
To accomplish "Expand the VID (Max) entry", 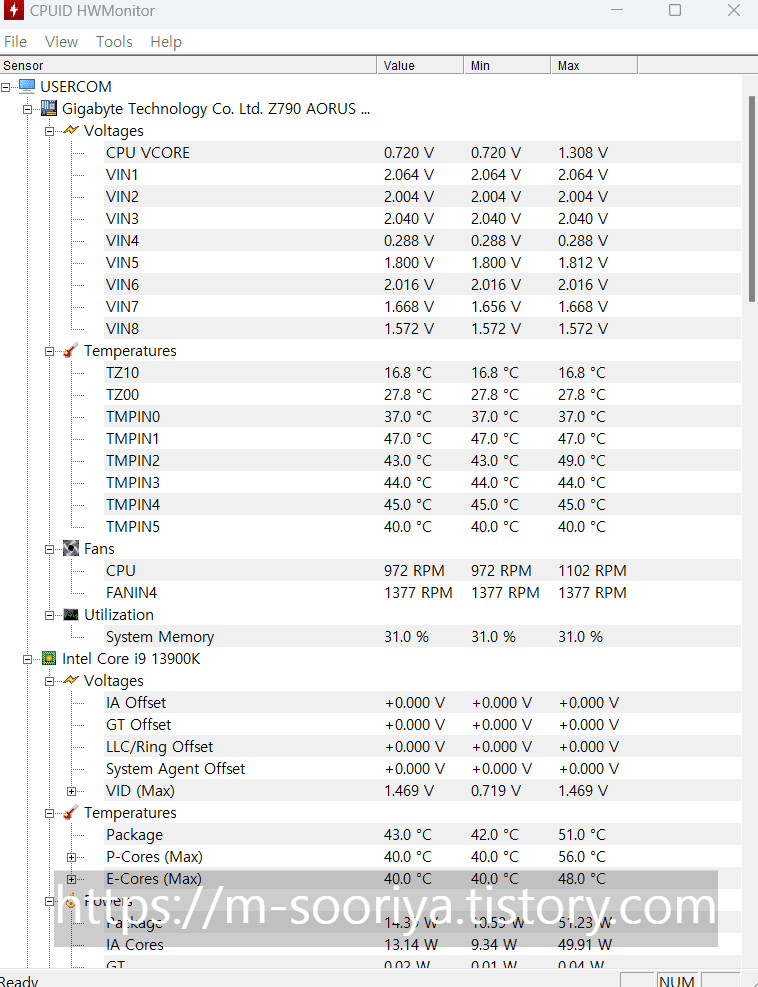I will pyautogui.click(x=72, y=791).
